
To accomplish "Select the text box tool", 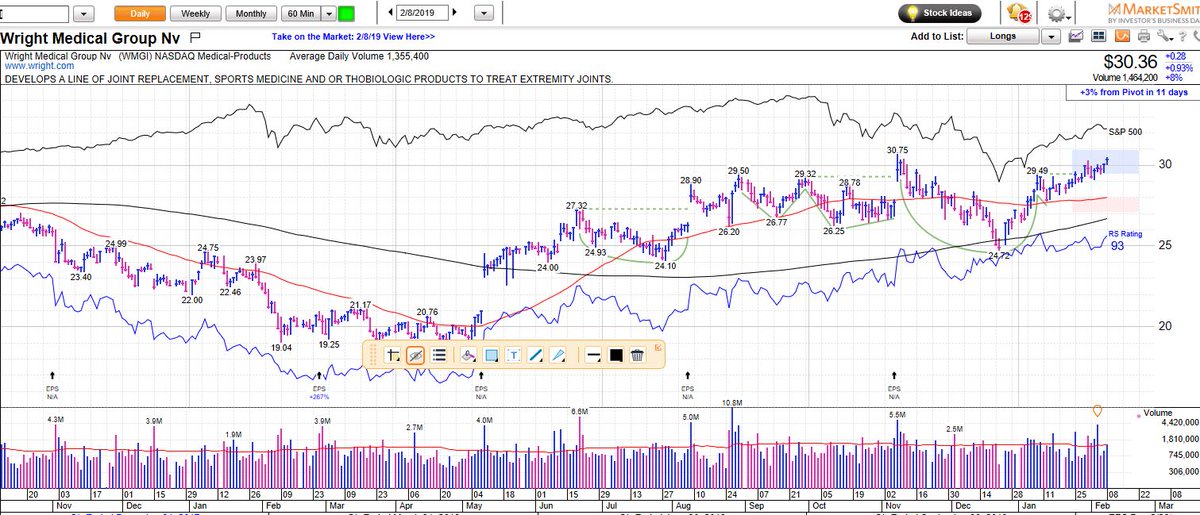I will [513, 354].
